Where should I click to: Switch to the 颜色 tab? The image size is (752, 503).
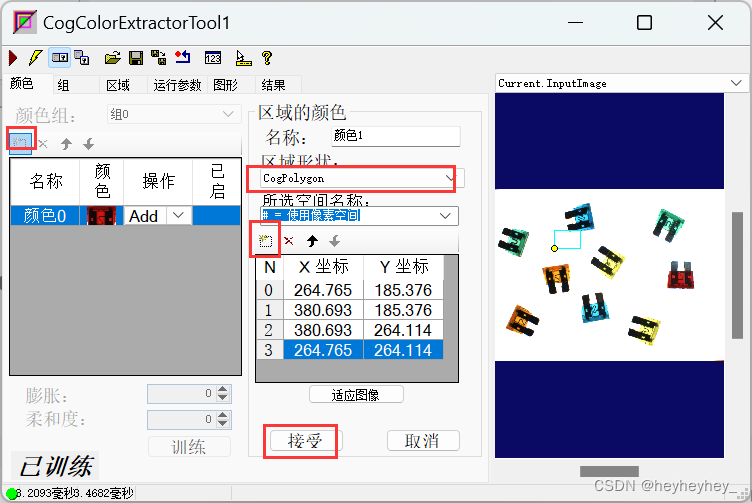pos(22,83)
